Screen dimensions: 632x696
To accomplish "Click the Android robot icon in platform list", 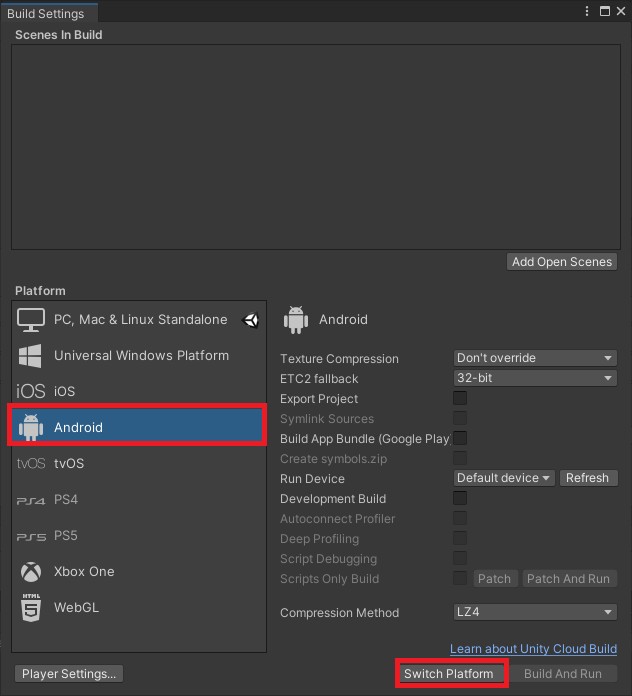I will (31, 427).
